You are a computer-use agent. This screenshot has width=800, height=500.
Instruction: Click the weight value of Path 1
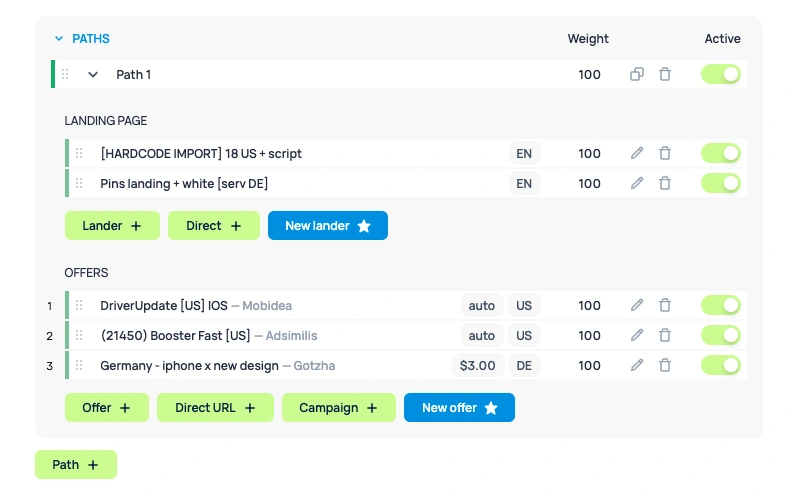coord(589,74)
